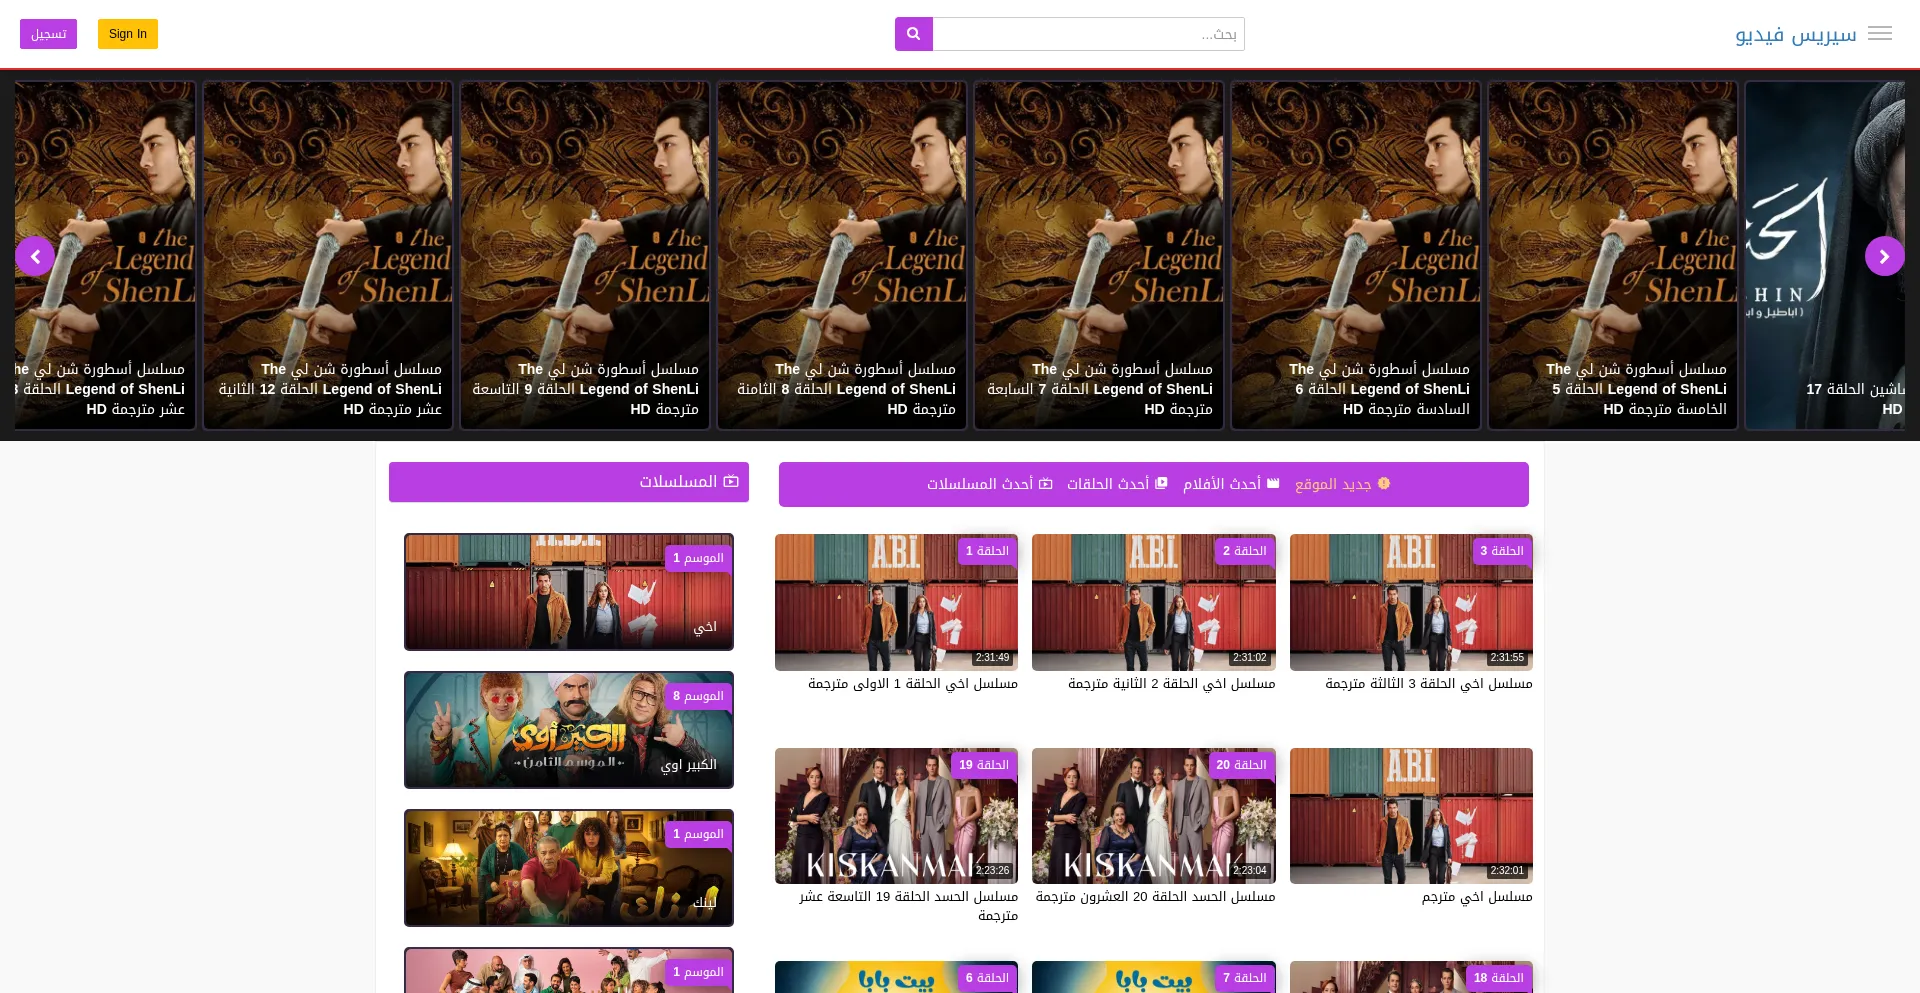Screen dimensions: 1920x993
Task: Click the next carousel arrow
Action: (1884, 256)
